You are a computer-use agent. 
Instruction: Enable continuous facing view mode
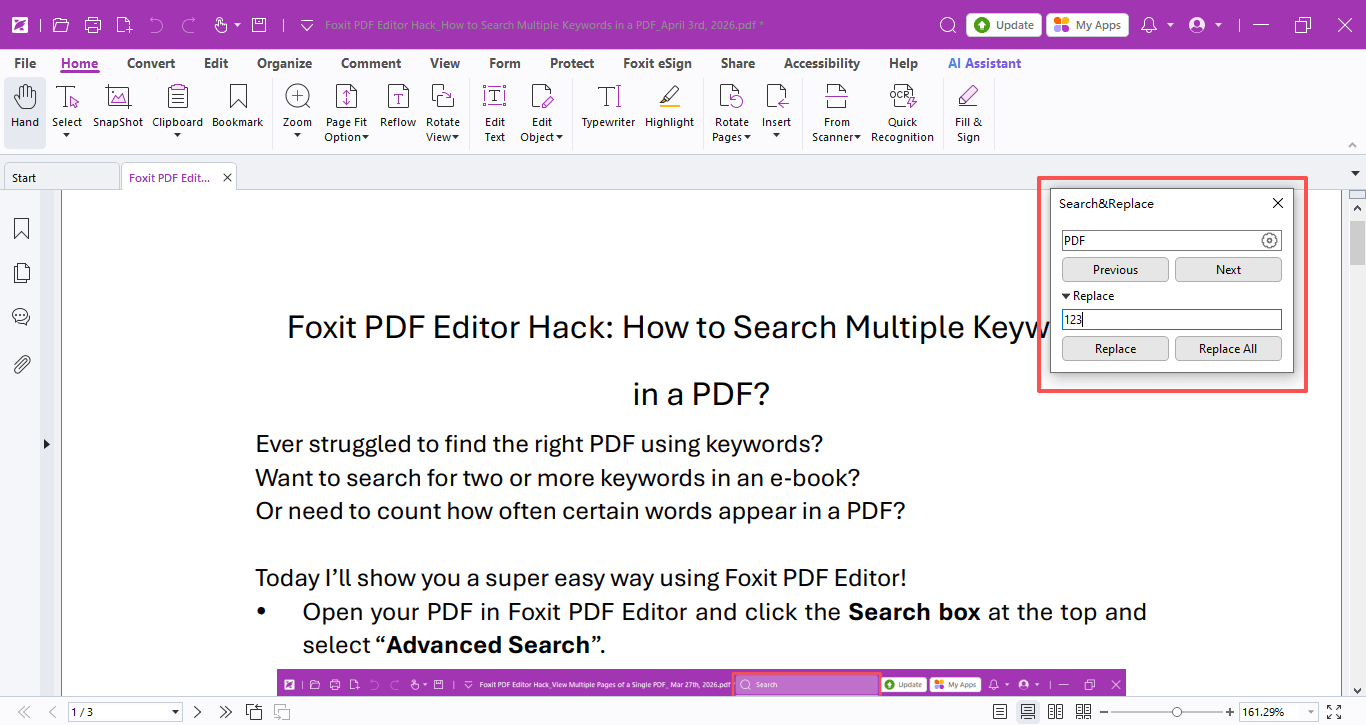coord(1083,712)
